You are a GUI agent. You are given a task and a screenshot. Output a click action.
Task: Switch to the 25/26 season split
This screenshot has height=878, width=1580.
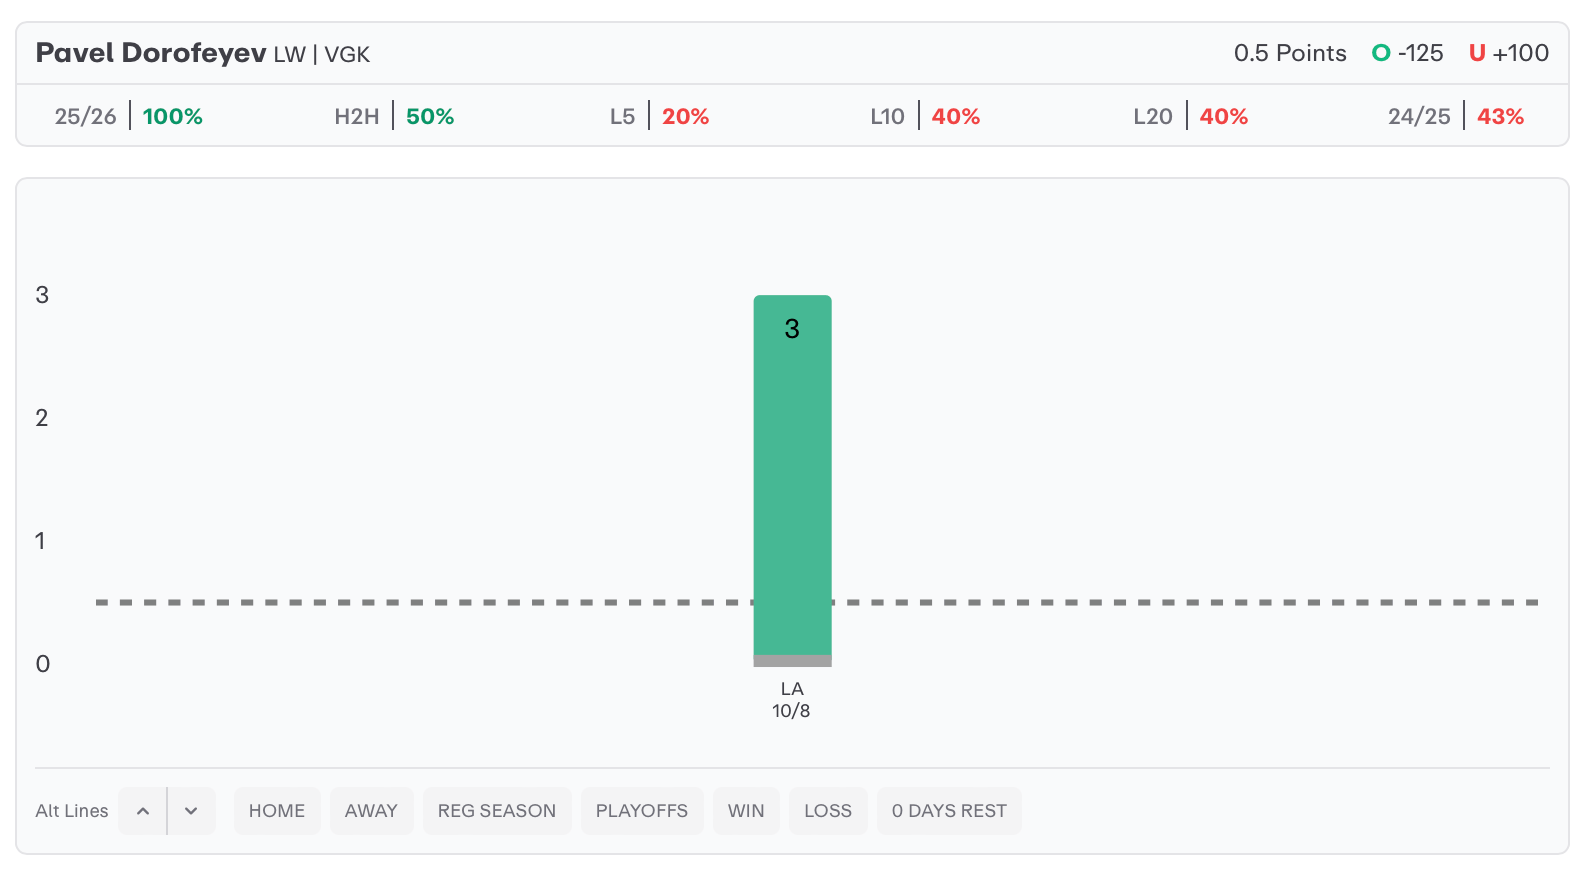pos(128,116)
